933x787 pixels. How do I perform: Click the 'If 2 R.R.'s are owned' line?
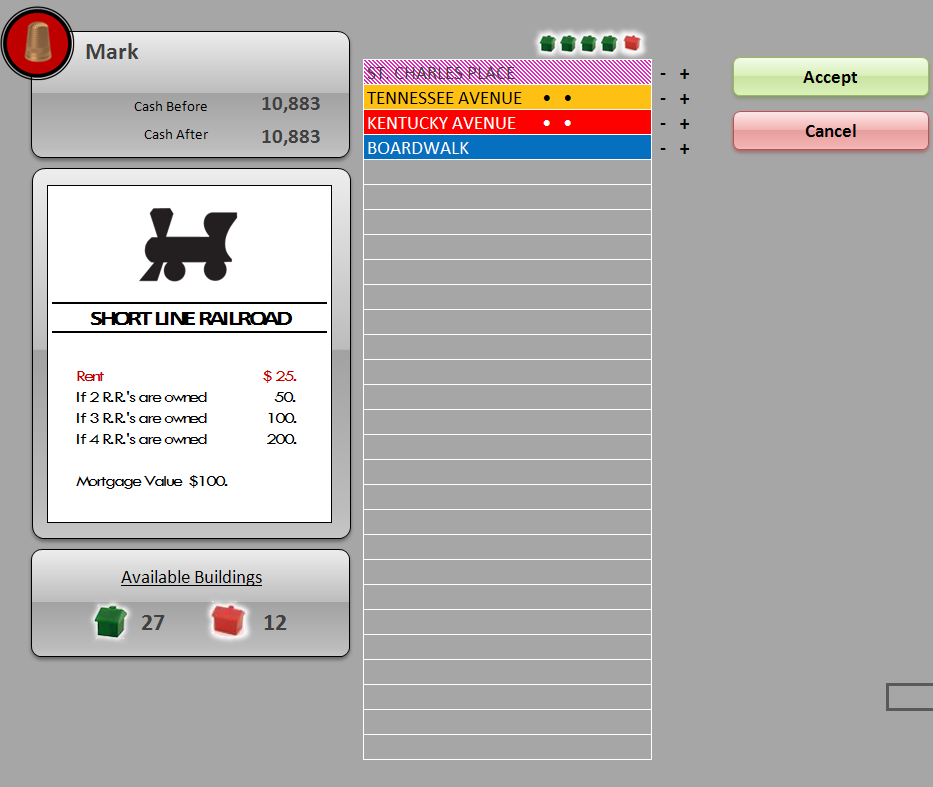(186, 397)
